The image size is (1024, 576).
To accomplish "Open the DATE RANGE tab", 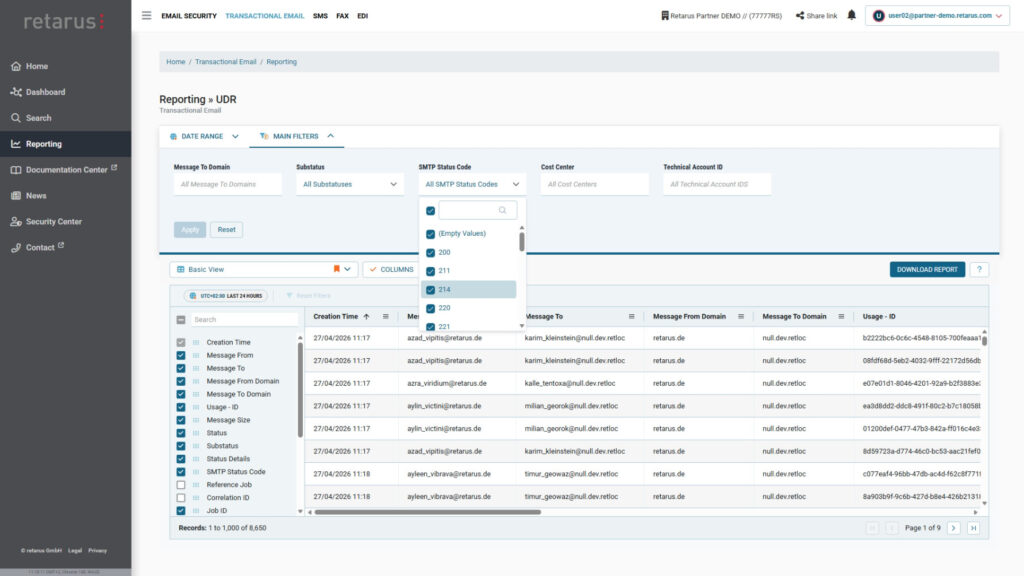I will 204,136.
